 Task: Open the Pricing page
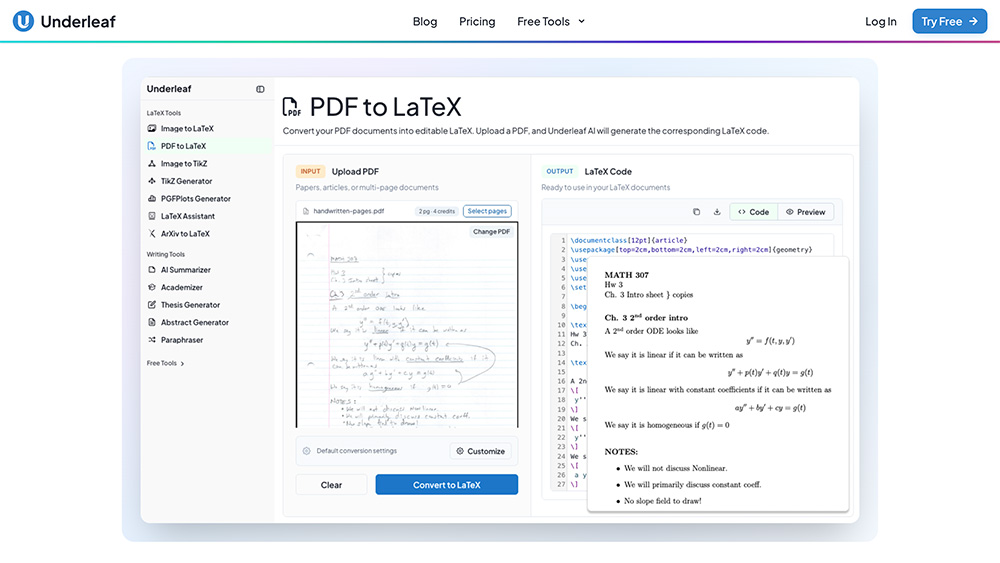477,22
